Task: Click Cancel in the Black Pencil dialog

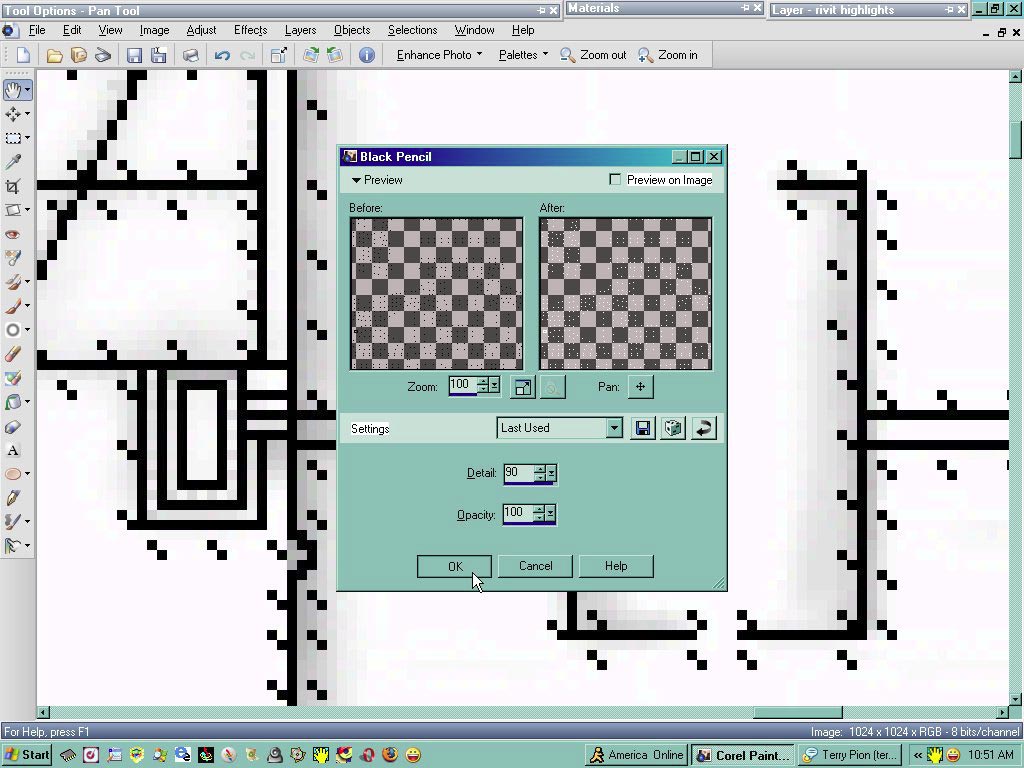Action: [x=536, y=566]
